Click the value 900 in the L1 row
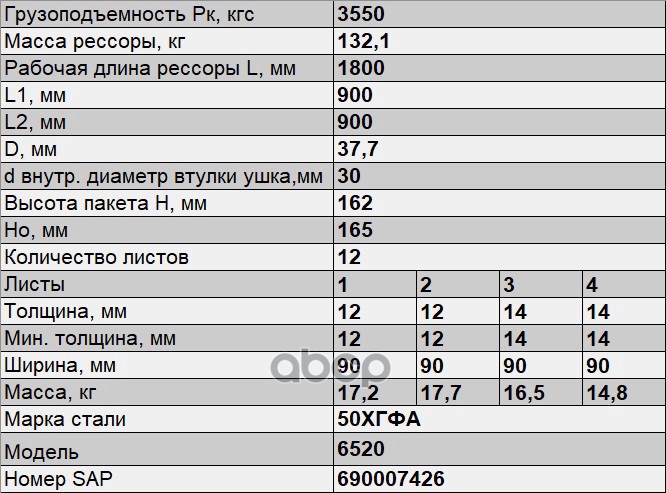Viewport: 666px width, 493px height. (355, 95)
